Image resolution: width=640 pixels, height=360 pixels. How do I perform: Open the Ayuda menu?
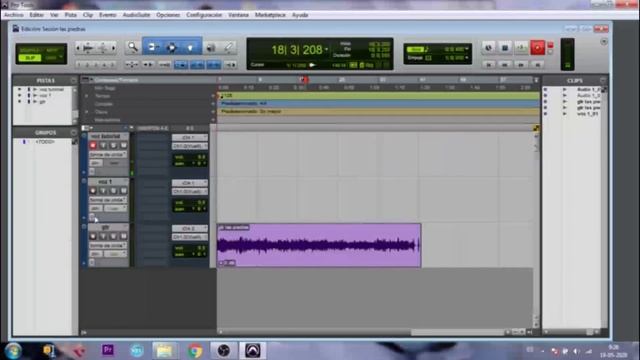click(300, 15)
